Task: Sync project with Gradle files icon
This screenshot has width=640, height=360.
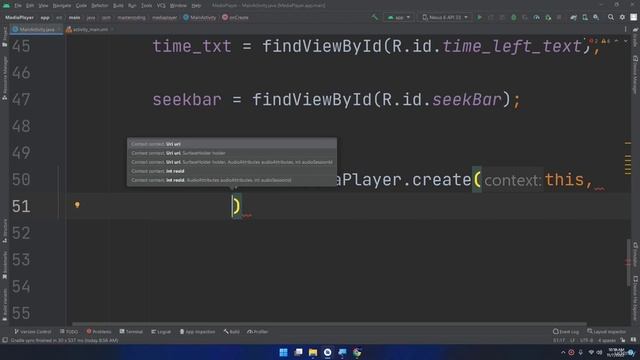Action: (573, 18)
